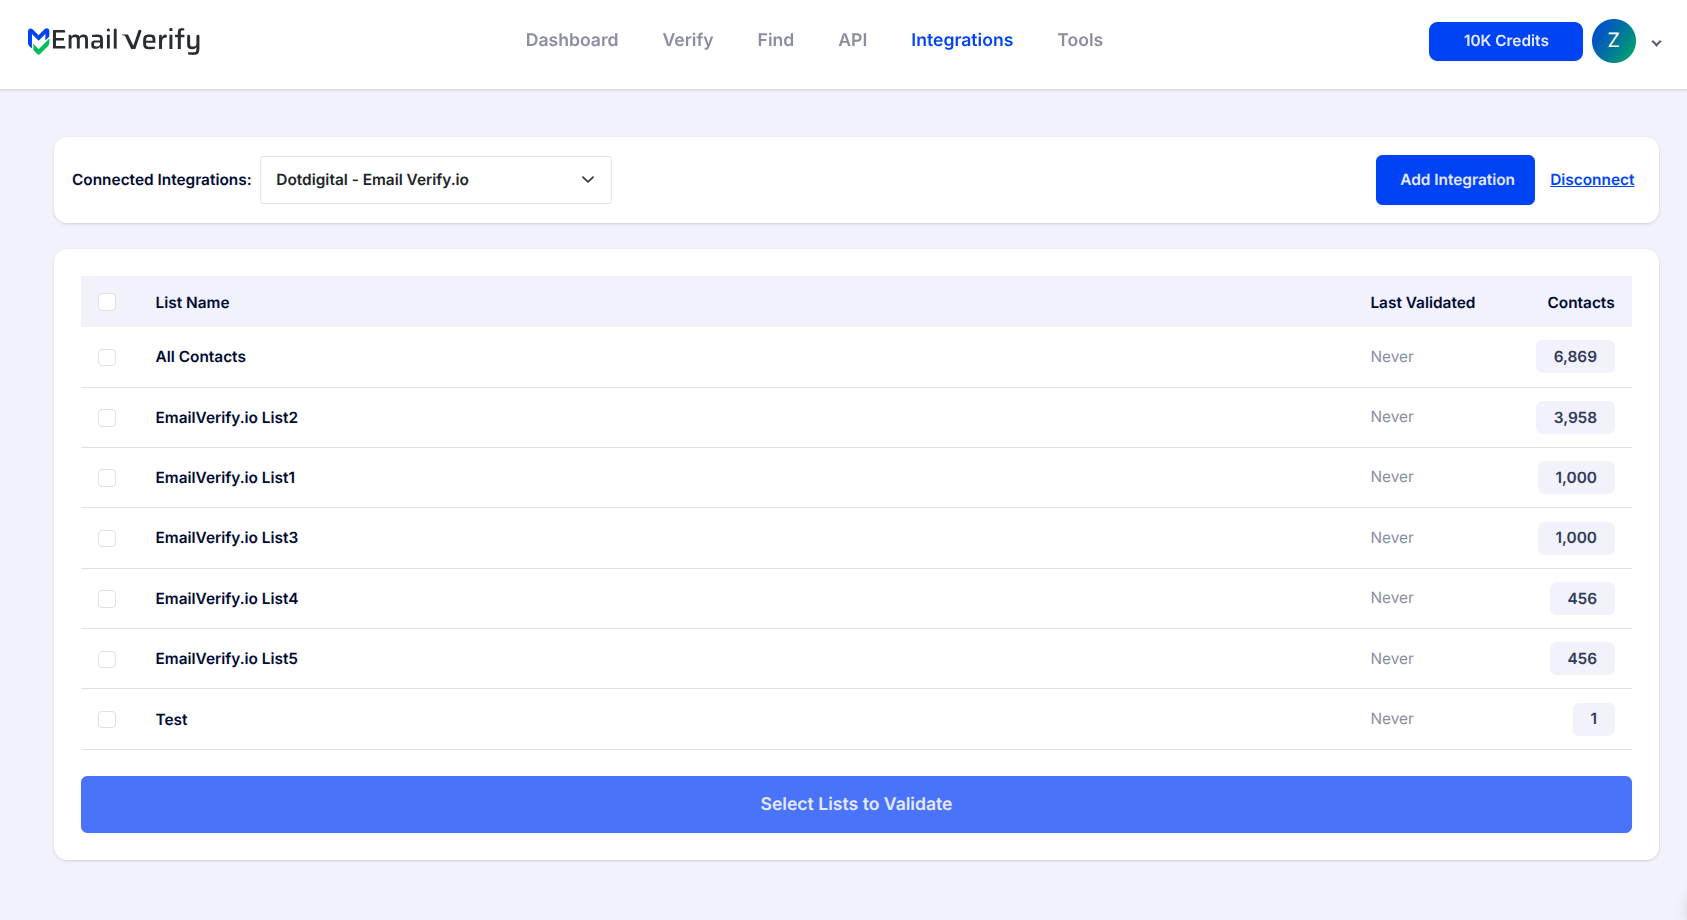Viewport: 1687px width, 920px height.
Task: Click the 456 badge for List4
Action: pyautogui.click(x=1582, y=598)
